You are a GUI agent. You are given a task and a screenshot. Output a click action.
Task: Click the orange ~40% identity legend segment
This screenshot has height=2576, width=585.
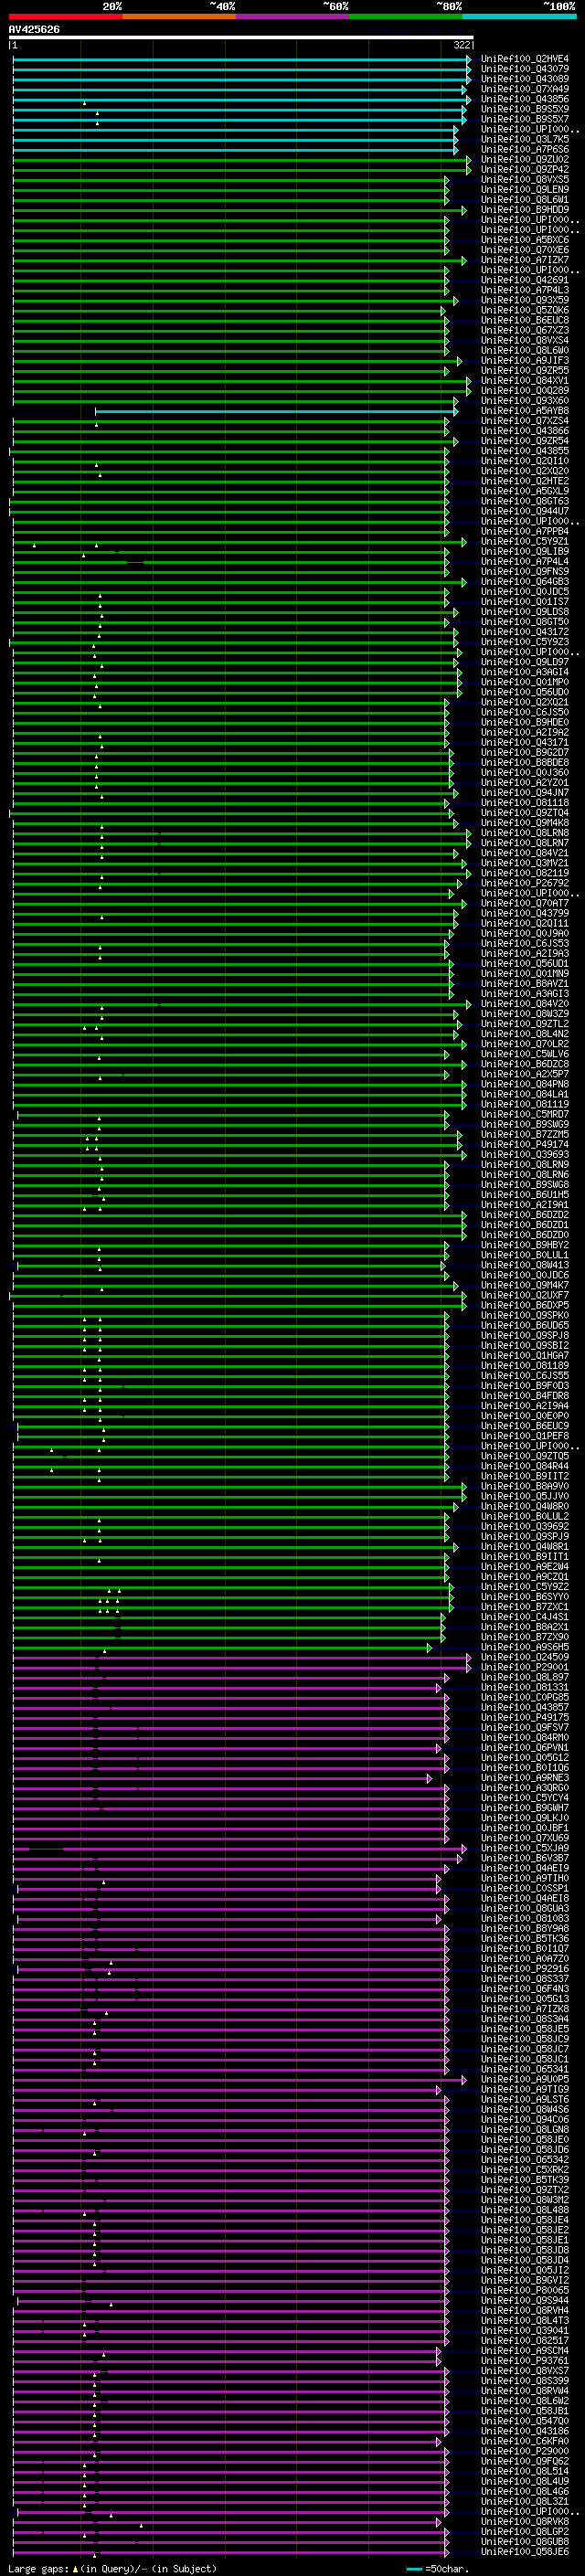pyautogui.click(x=179, y=16)
